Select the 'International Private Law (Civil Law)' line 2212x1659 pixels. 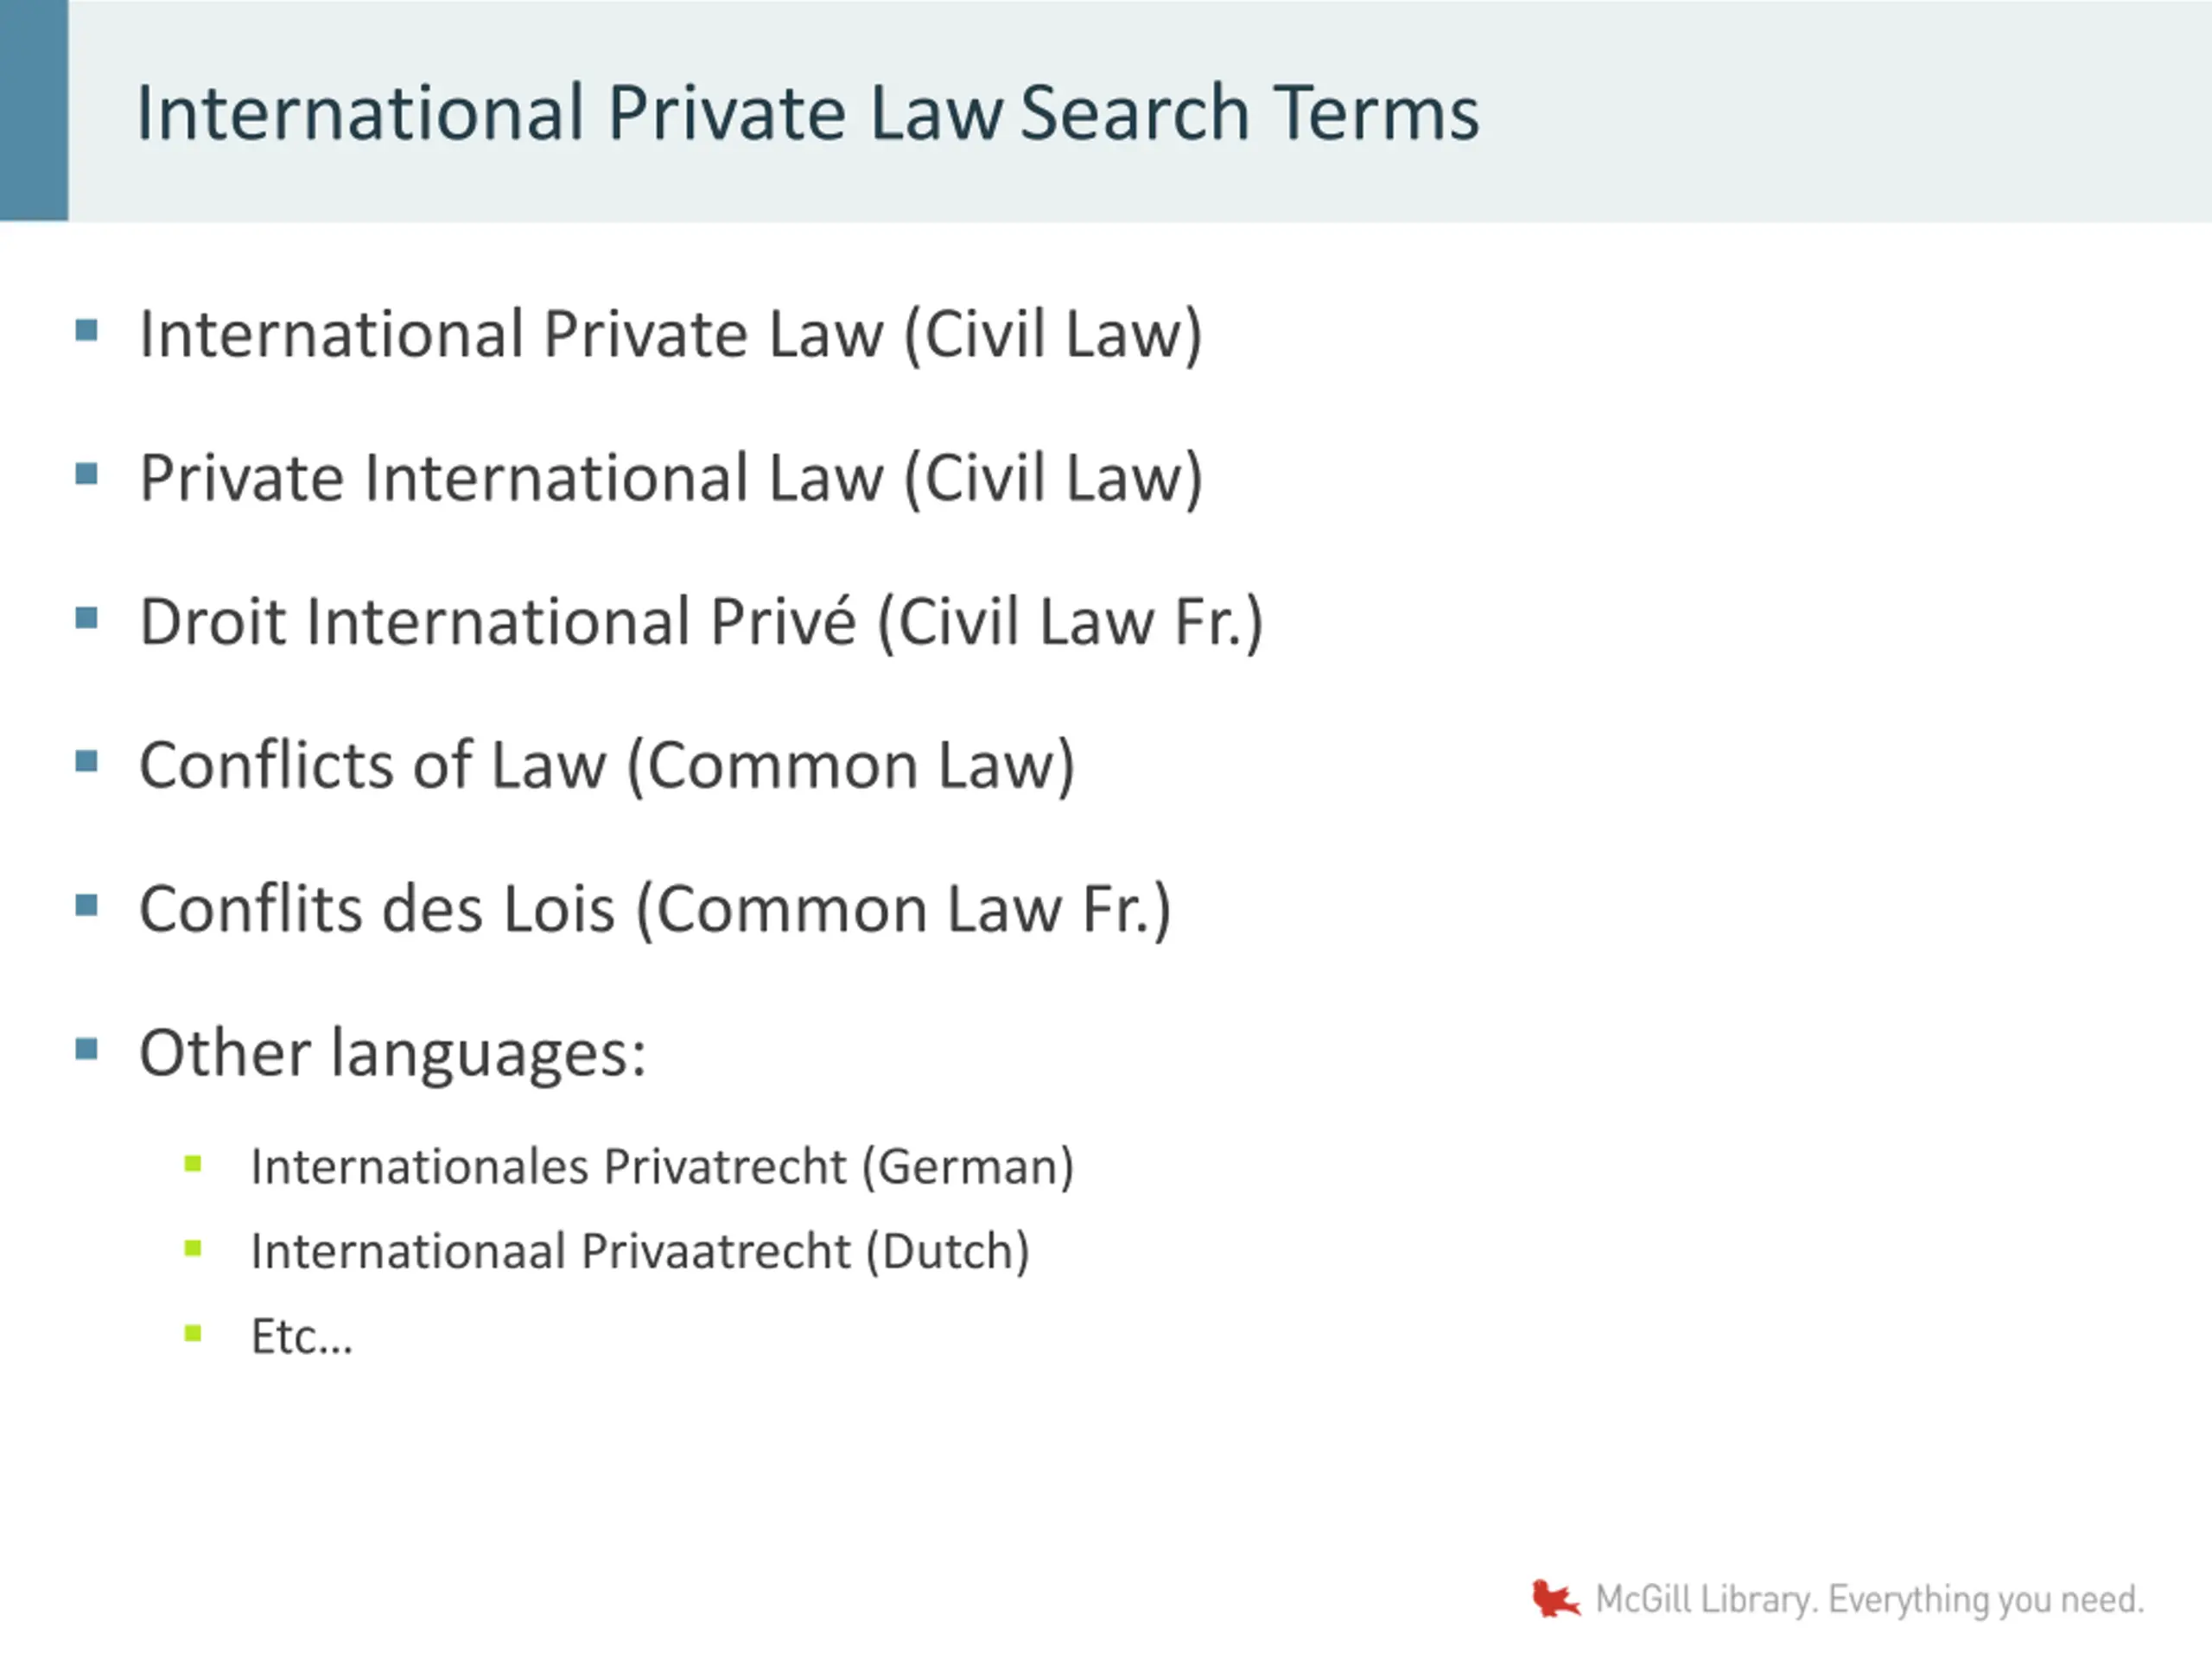point(670,334)
